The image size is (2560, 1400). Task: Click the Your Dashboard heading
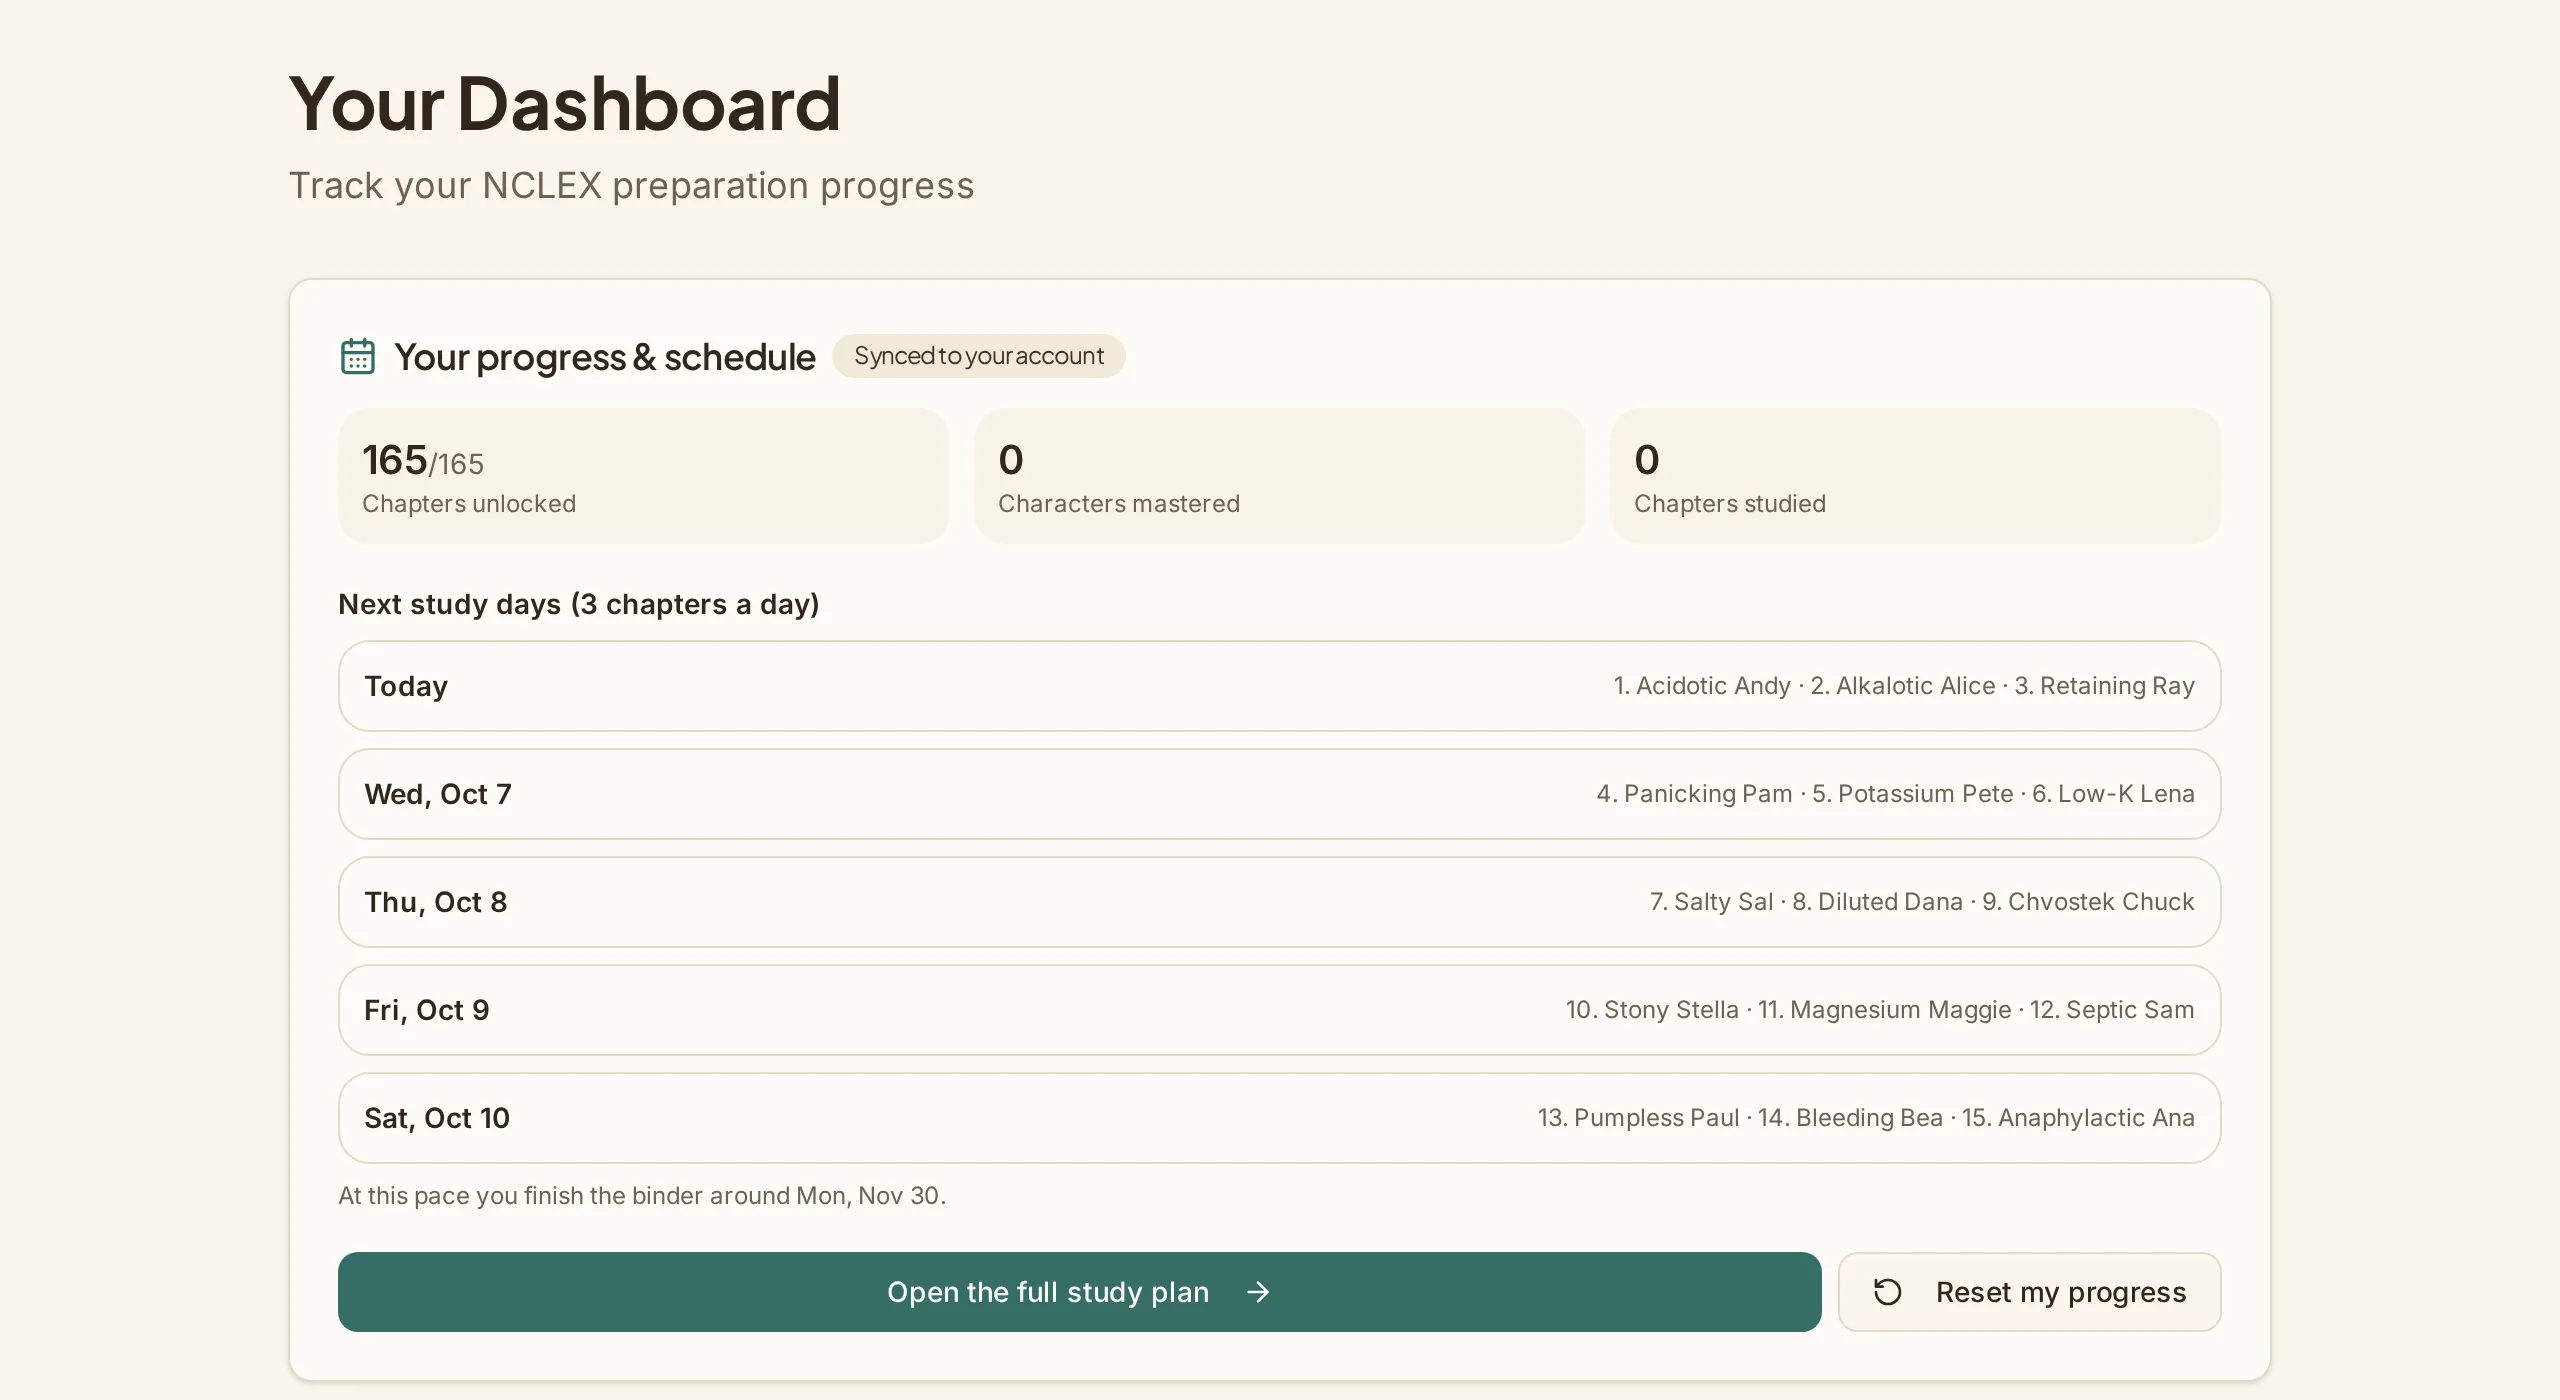(565, 103)
